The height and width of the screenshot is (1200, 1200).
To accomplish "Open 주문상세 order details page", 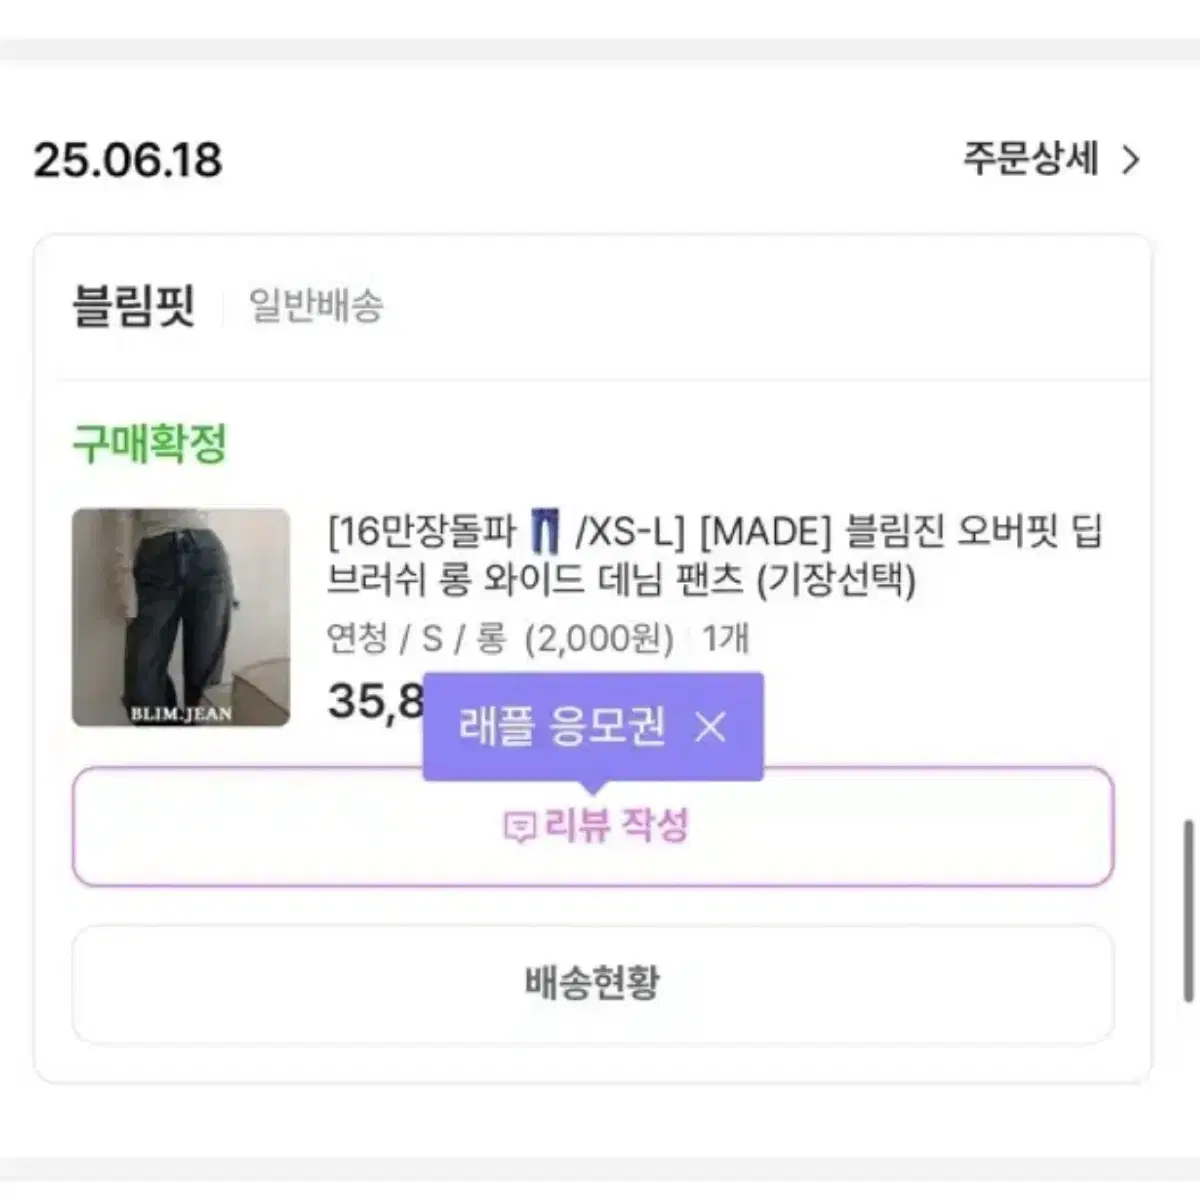I will (1030, 158).
